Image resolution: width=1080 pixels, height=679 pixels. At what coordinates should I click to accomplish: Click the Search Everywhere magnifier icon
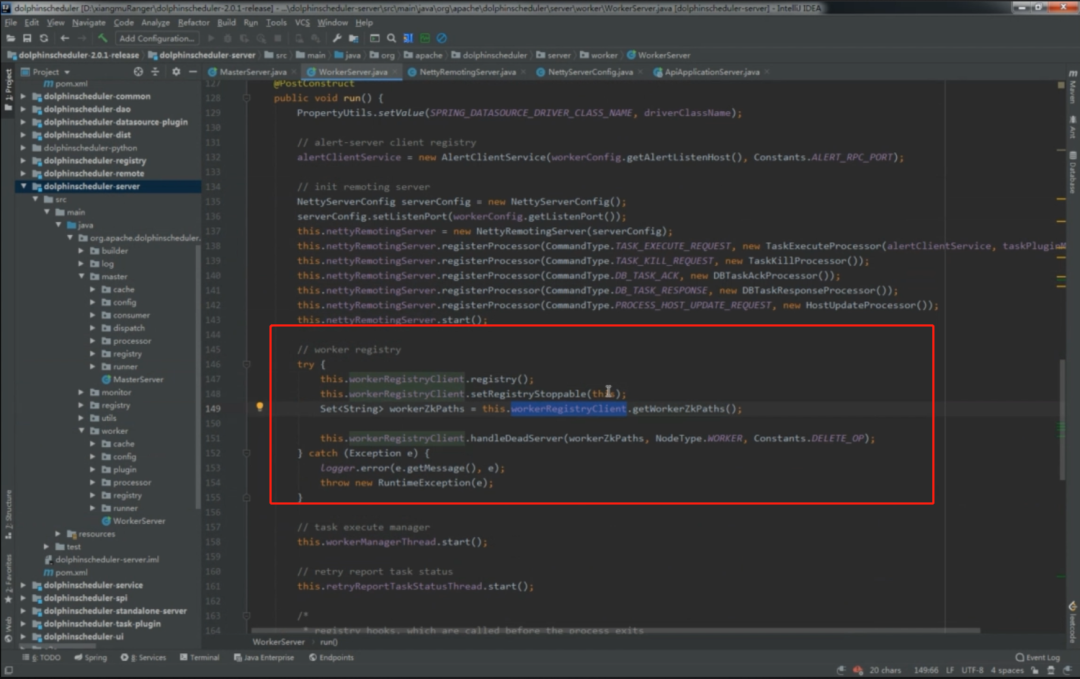coord(391,39)
